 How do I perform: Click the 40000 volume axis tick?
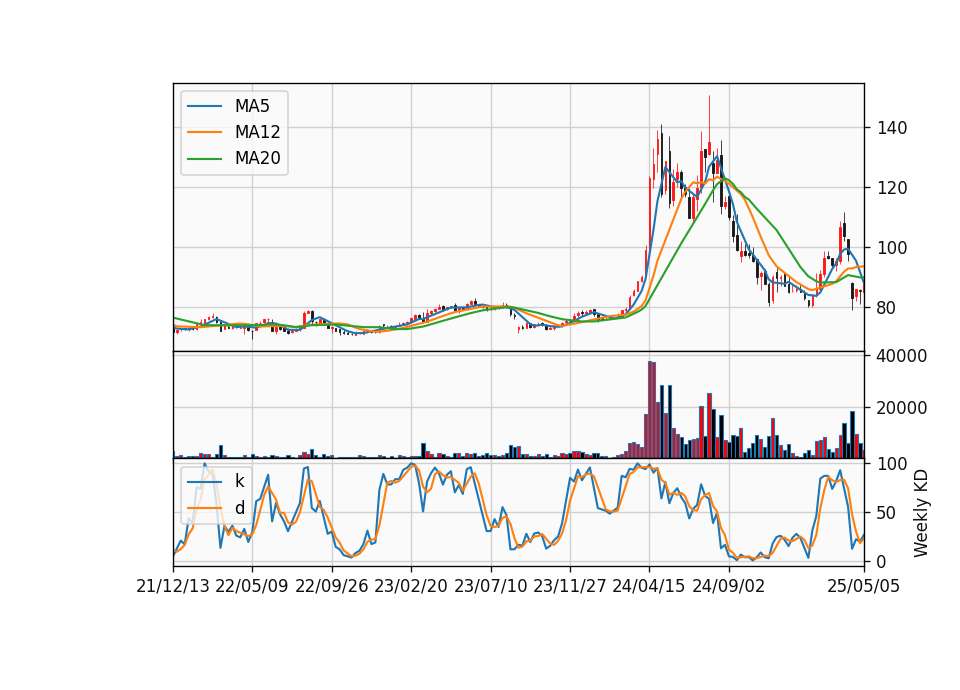click(902, 356)
